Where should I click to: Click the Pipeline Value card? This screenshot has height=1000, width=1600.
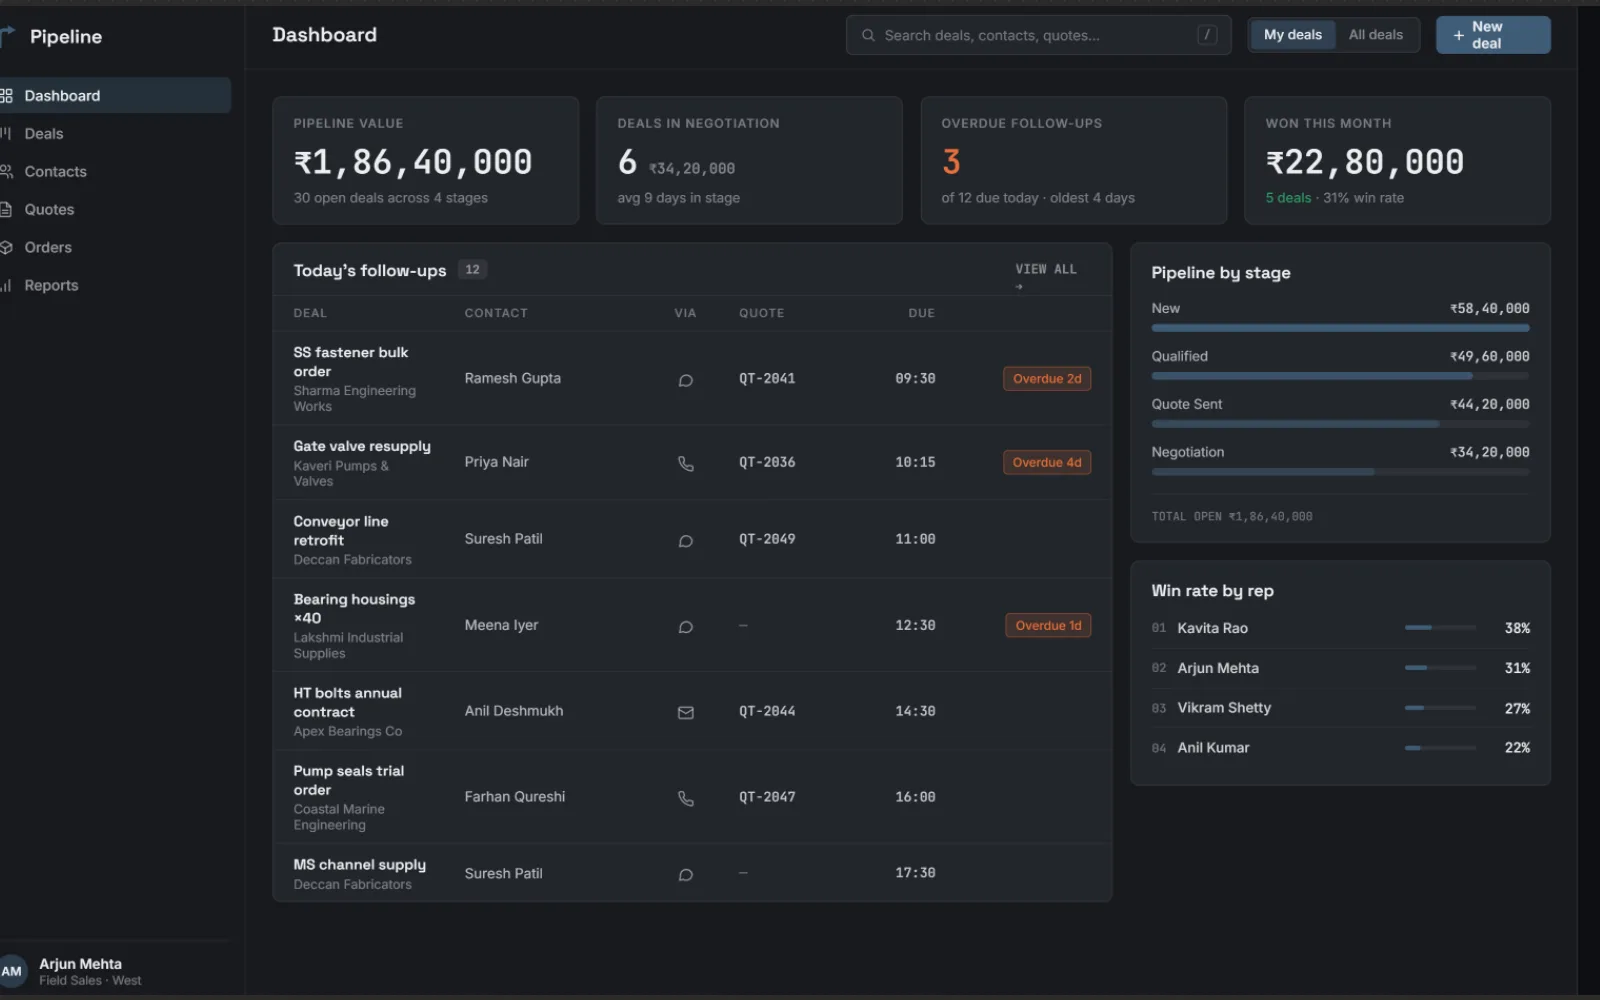[426, 161]
